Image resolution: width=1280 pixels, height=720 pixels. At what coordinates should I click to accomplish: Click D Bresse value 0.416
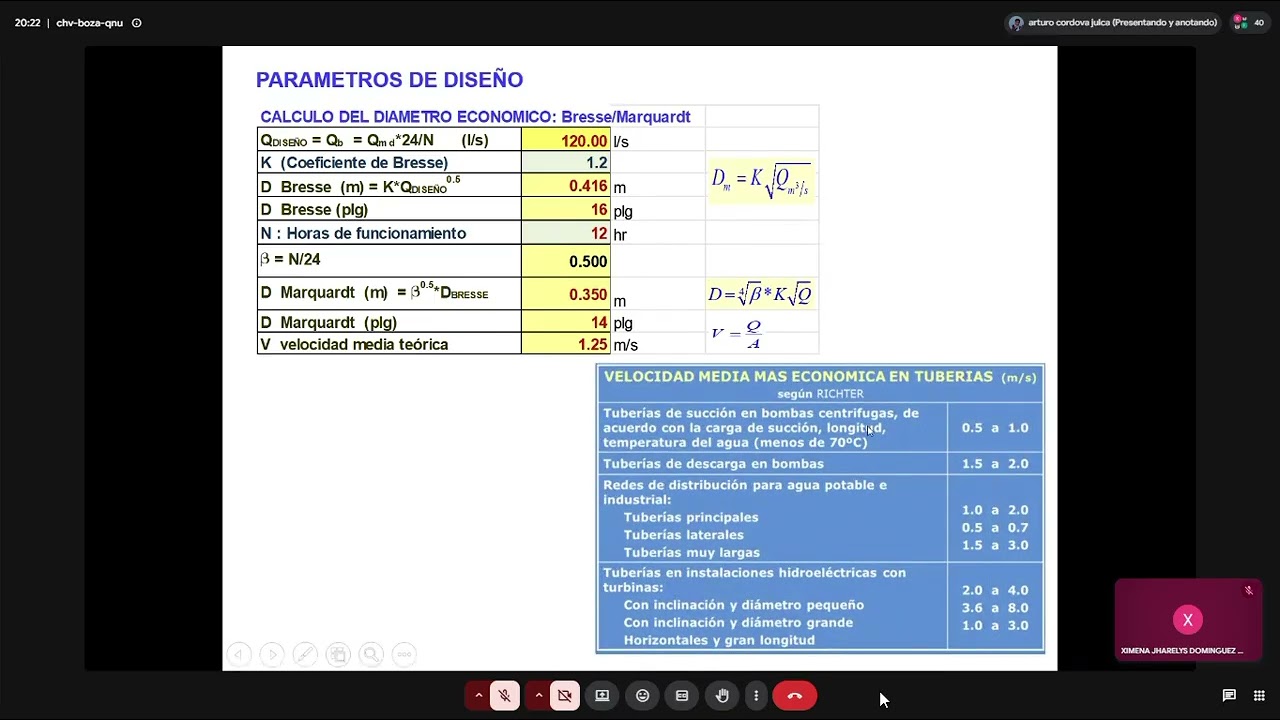coord(566,186)
